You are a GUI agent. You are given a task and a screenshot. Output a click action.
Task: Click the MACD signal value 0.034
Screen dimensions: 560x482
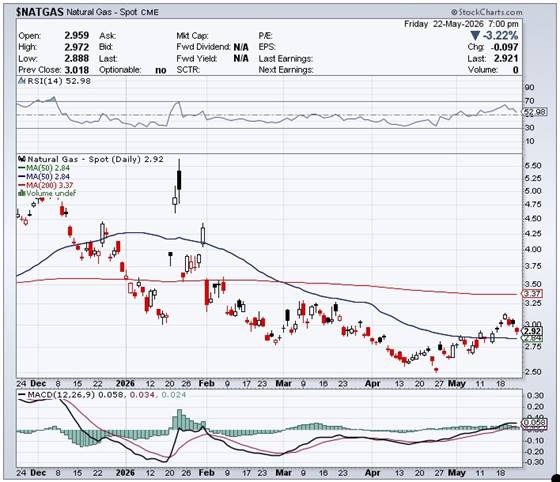point(142,395)
